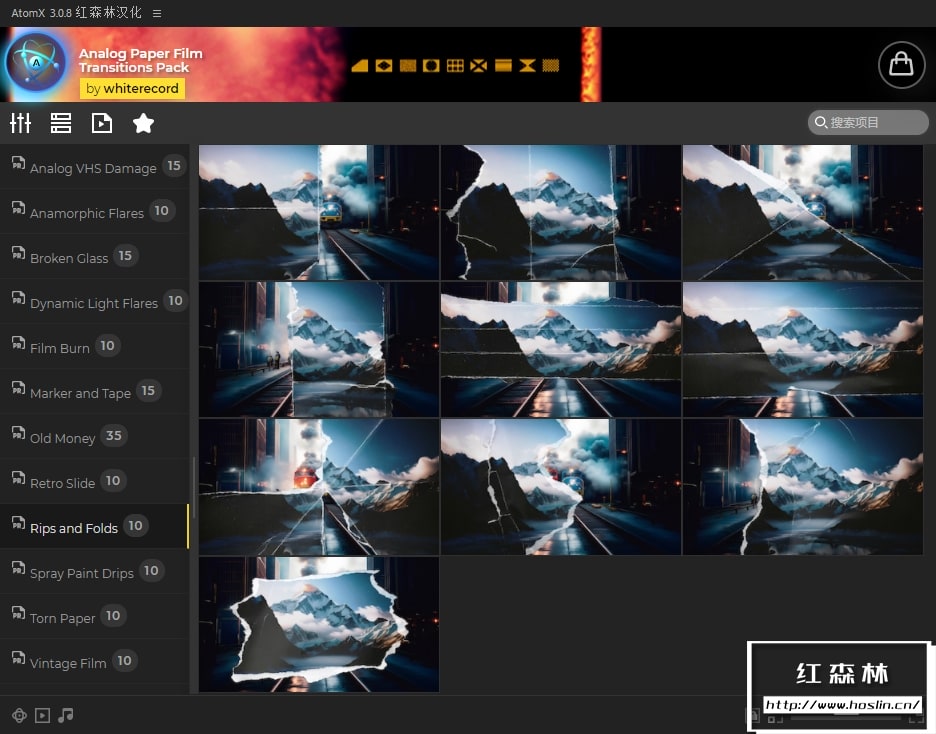Choose the Torn Paper category

94,617
